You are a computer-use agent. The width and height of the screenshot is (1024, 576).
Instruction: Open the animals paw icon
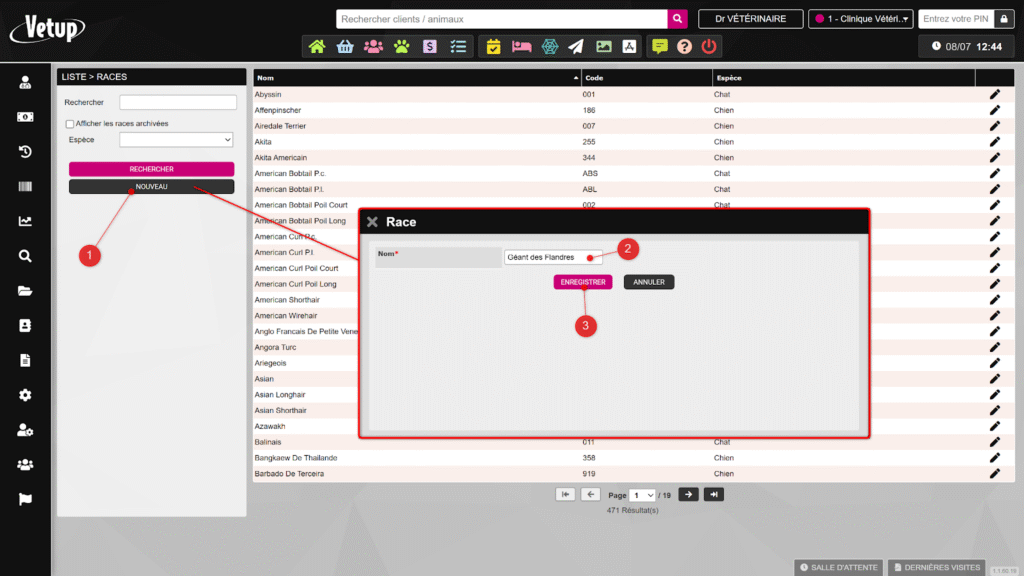pyautogui.click(x=401, y=46)
